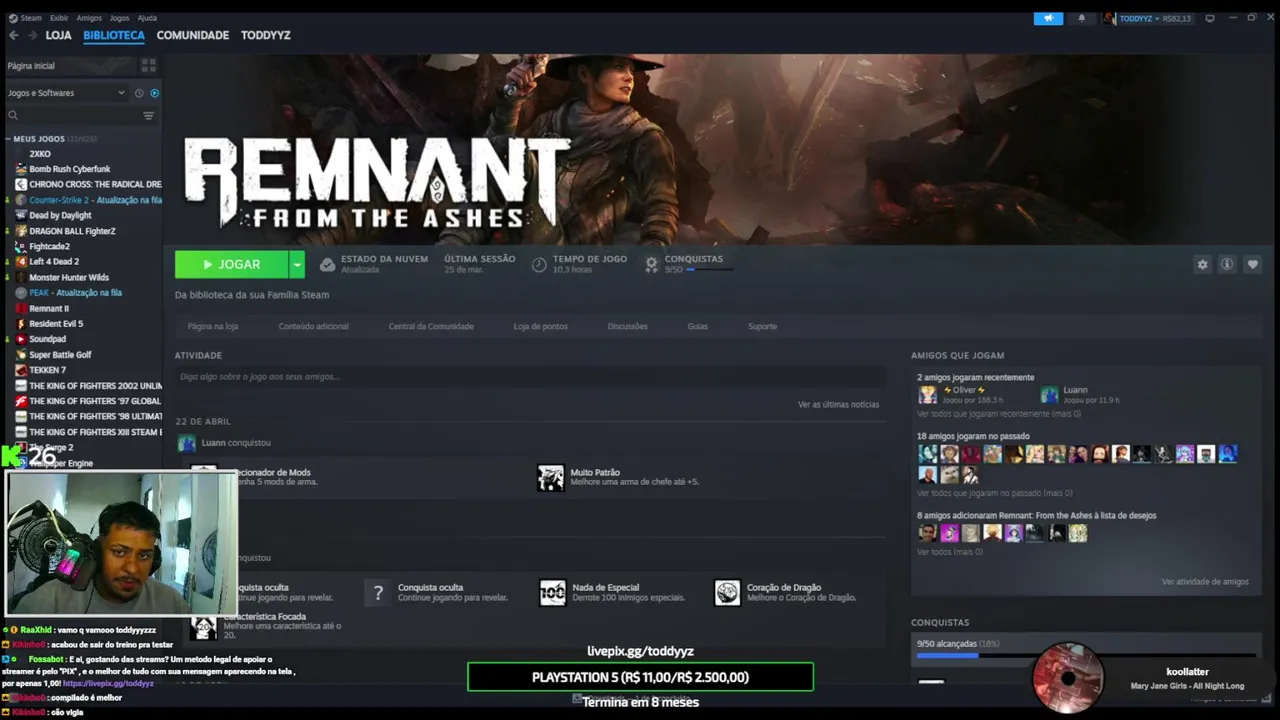Open Guias link
This screenshot has width=1280, height=720.
tap(698, 326)
